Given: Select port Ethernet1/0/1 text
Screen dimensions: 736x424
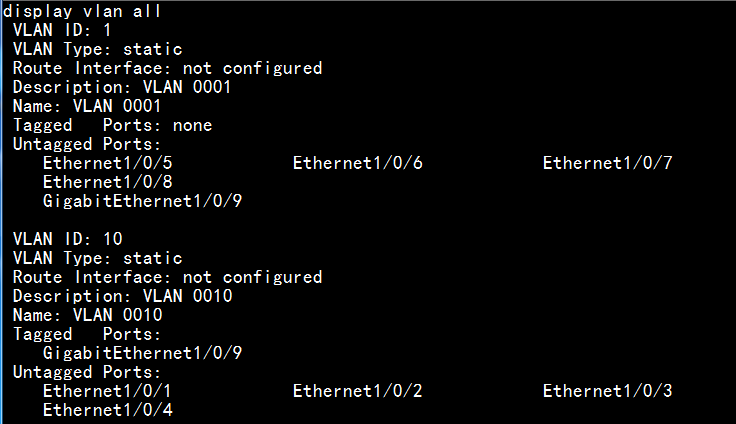Looking at the screenshot, I should [x=107, y=391].
